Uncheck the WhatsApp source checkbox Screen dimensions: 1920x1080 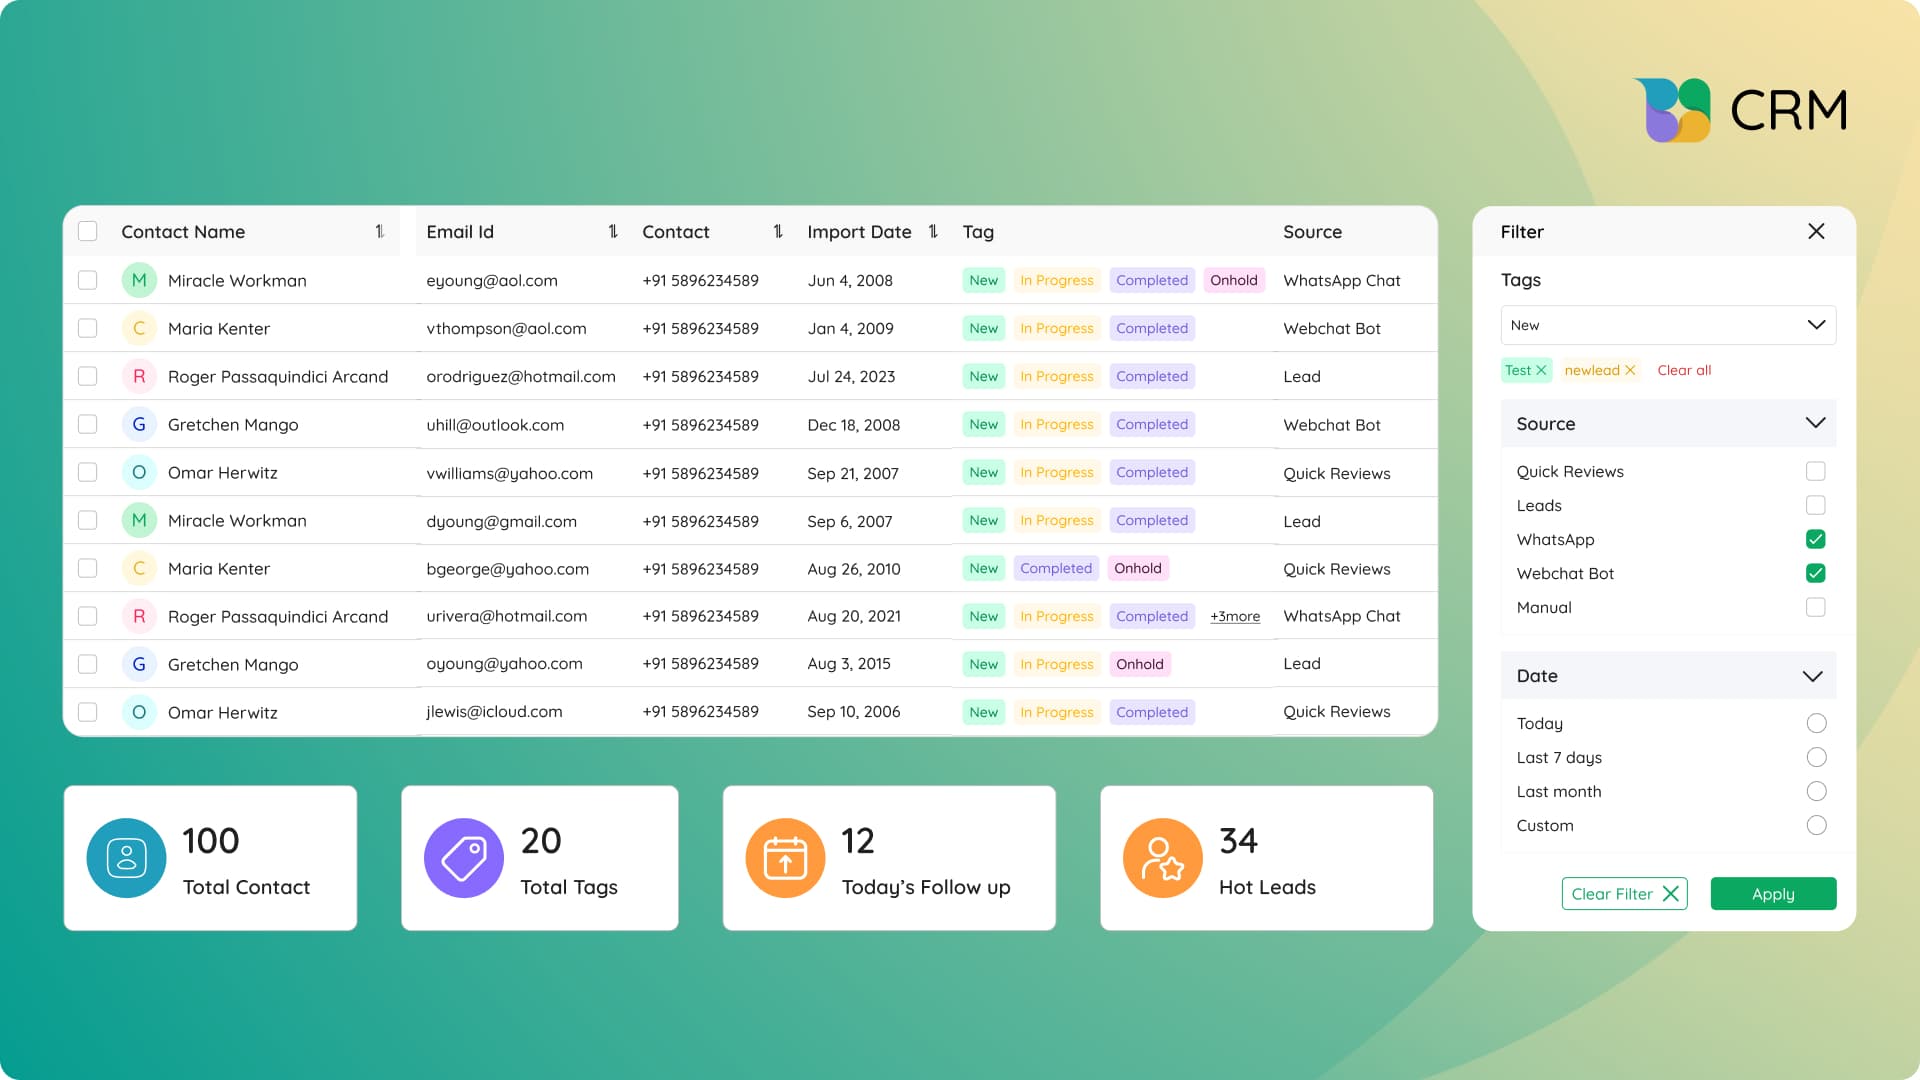1815,539
